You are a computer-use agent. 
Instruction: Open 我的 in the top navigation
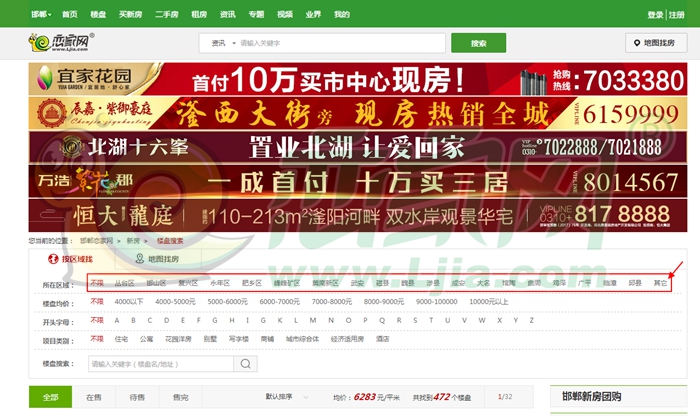342,14
